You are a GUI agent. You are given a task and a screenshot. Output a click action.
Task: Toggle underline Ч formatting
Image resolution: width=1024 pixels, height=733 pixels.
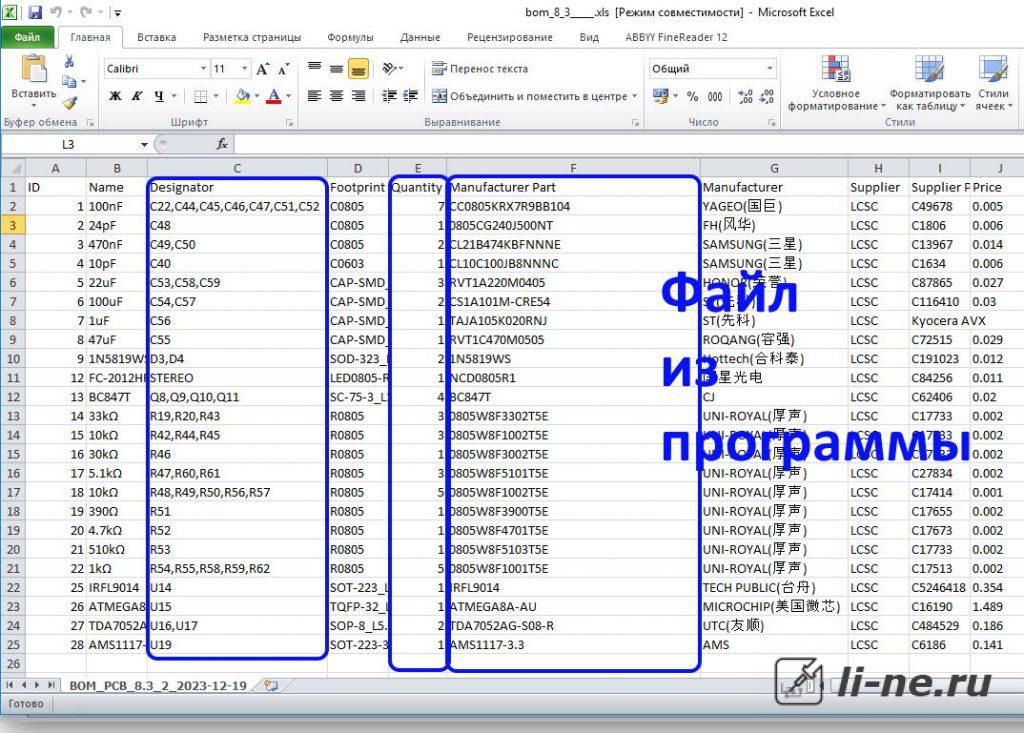tap(159, 96)
